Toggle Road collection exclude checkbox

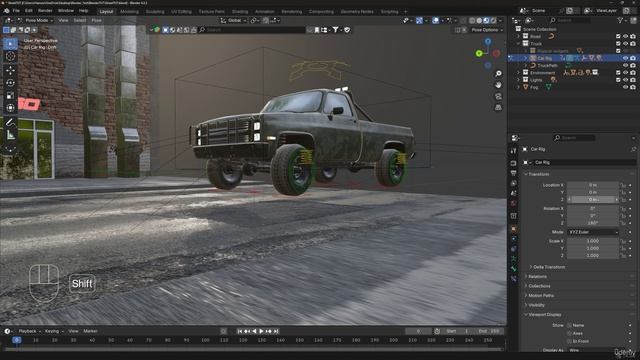point(618,36)
